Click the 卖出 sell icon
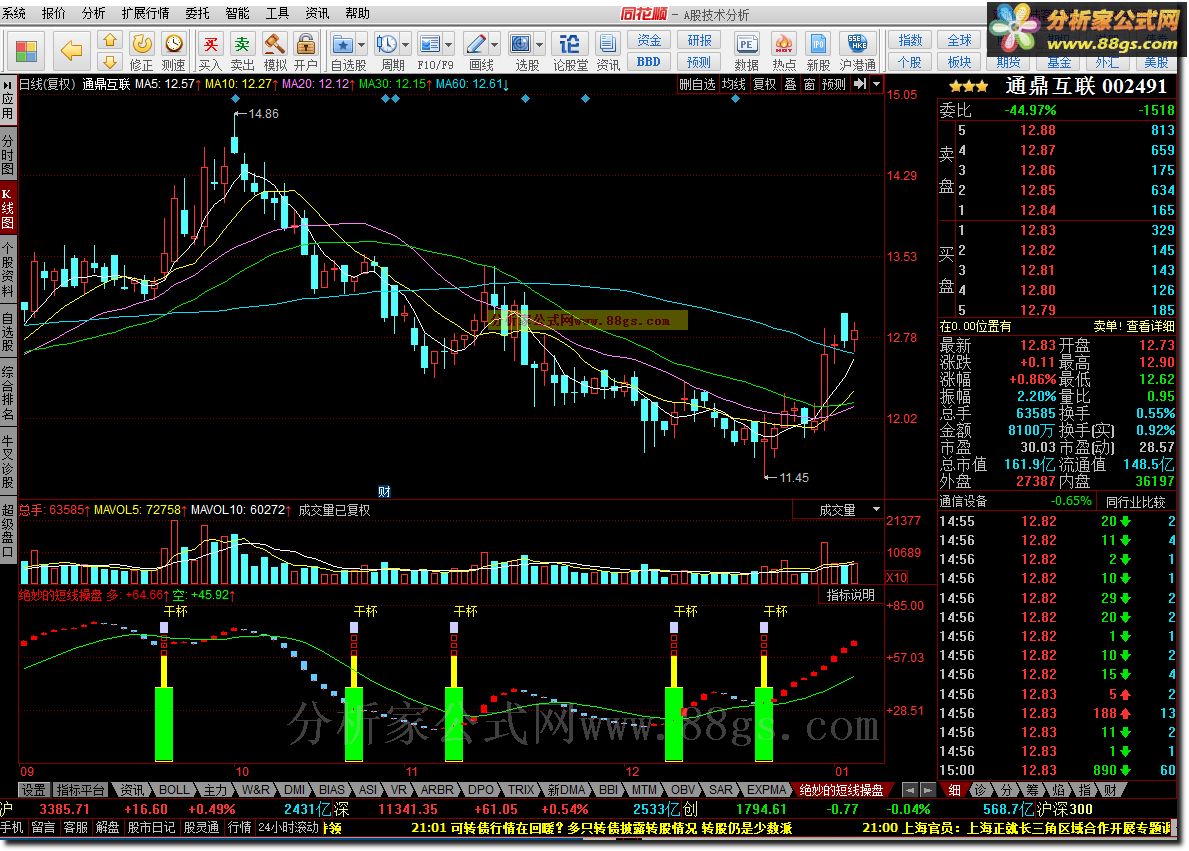 242,52
